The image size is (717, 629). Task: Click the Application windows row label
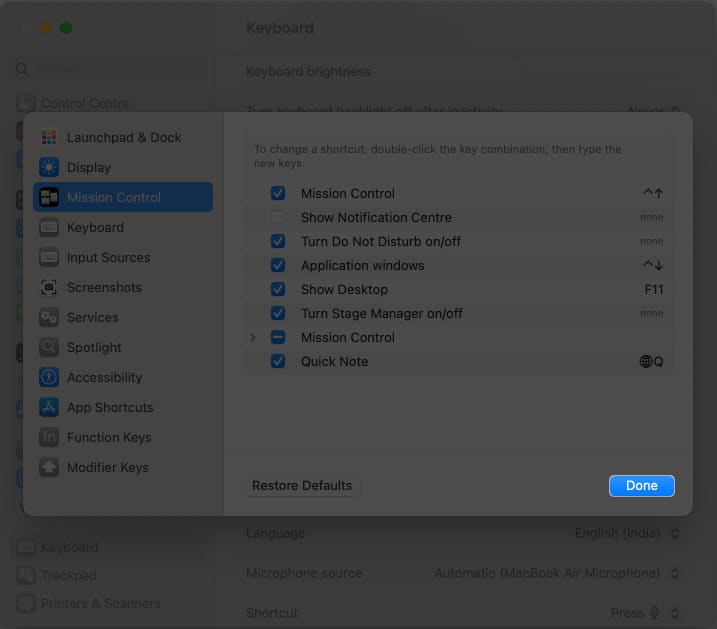tap(363, 265)
